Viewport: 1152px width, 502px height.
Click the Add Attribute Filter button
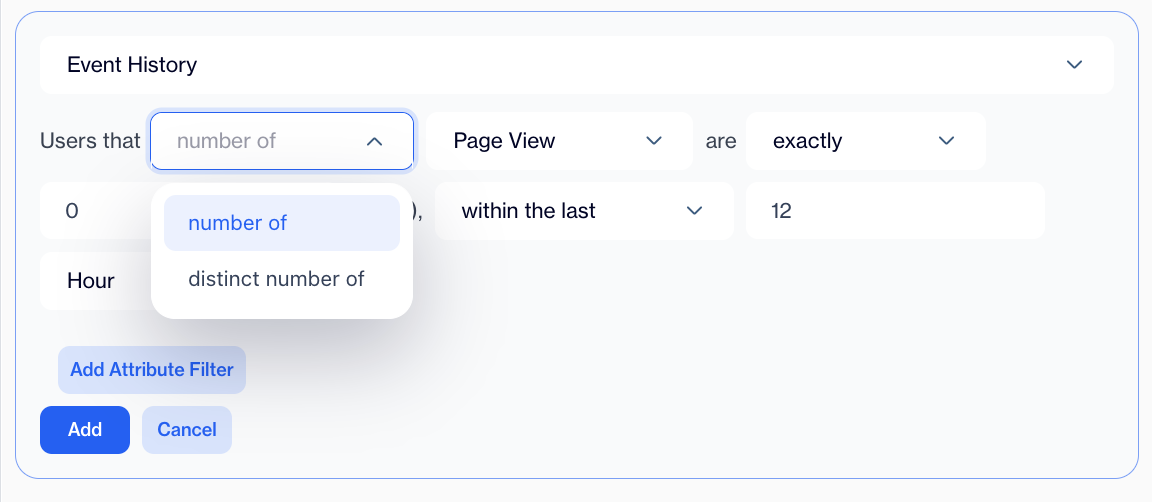point(152,370)
